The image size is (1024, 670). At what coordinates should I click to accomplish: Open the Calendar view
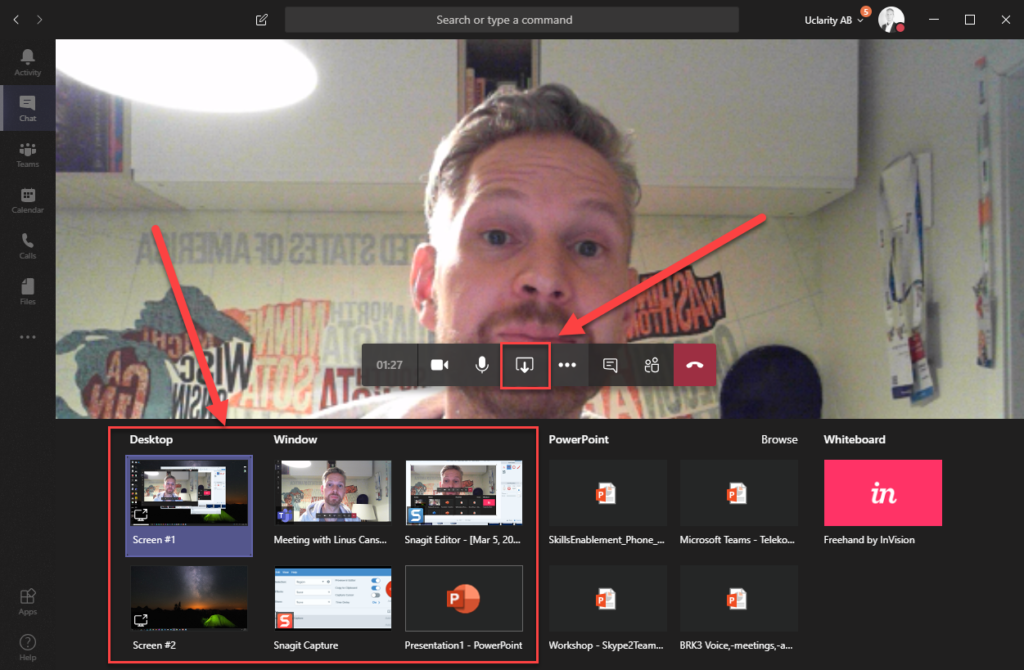pos(27,200)
